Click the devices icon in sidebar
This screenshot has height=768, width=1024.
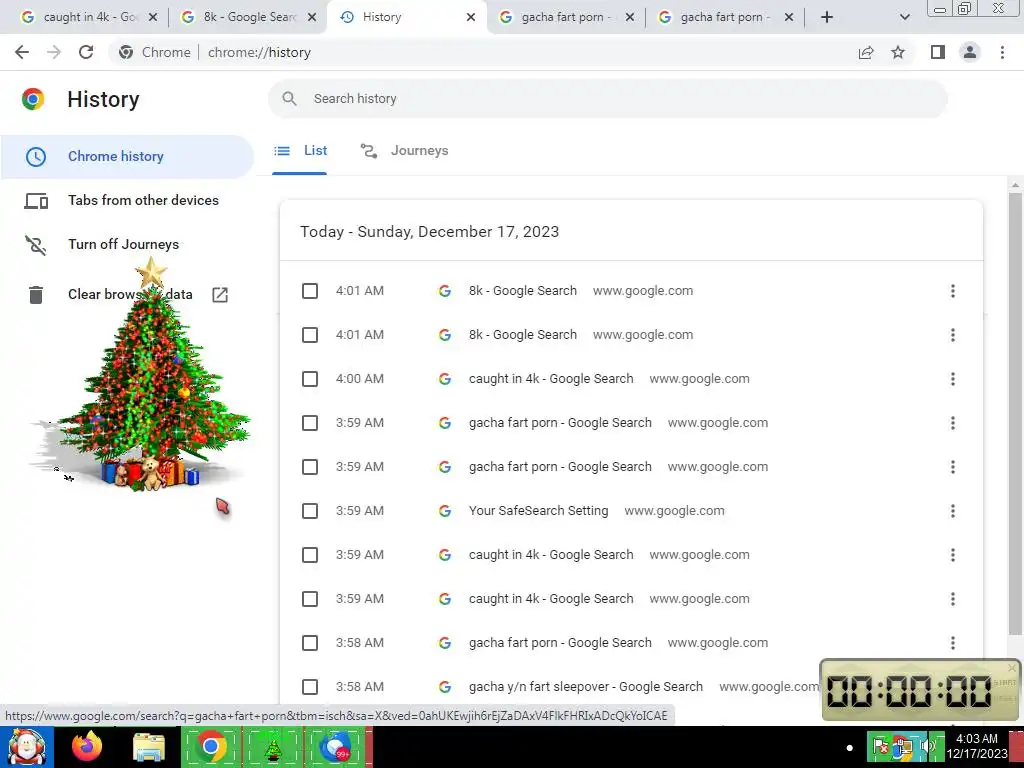36,201
